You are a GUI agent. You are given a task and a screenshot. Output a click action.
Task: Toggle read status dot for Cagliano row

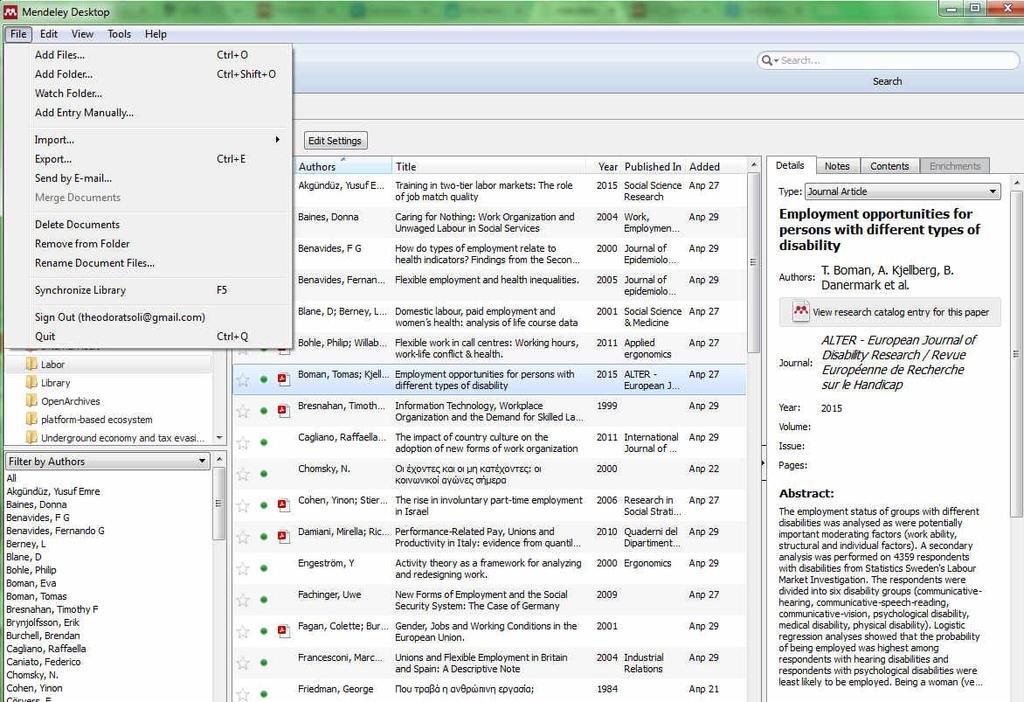(x=264, y=442)
